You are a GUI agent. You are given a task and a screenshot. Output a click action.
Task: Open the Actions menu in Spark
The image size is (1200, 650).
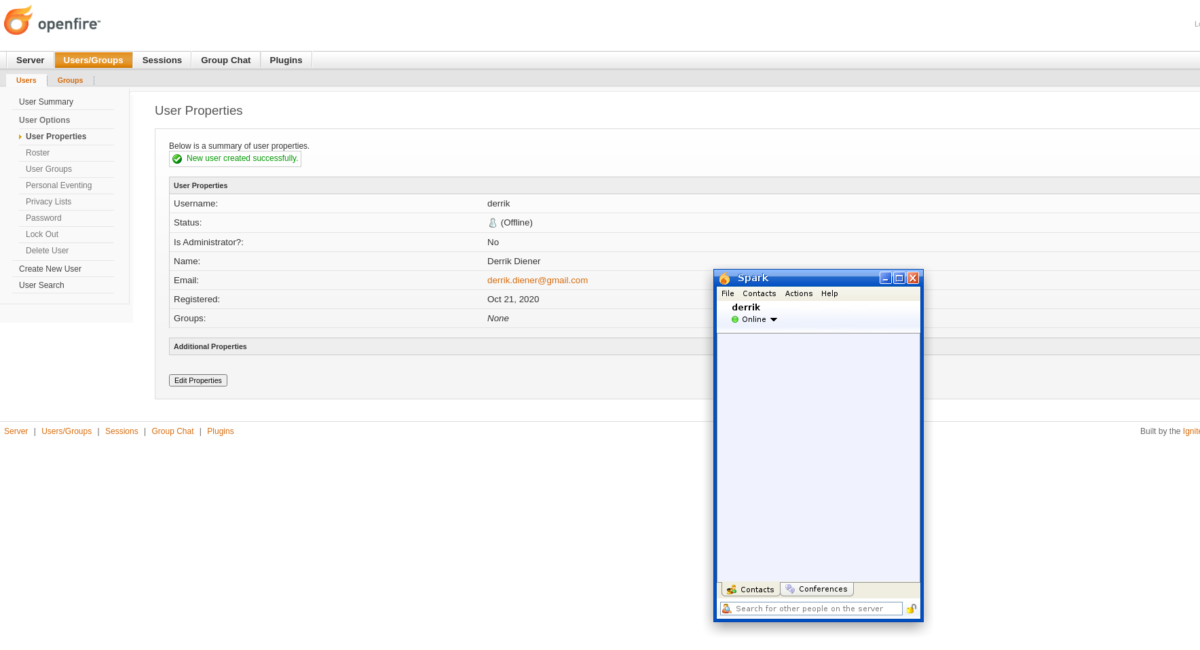point(798,294)
